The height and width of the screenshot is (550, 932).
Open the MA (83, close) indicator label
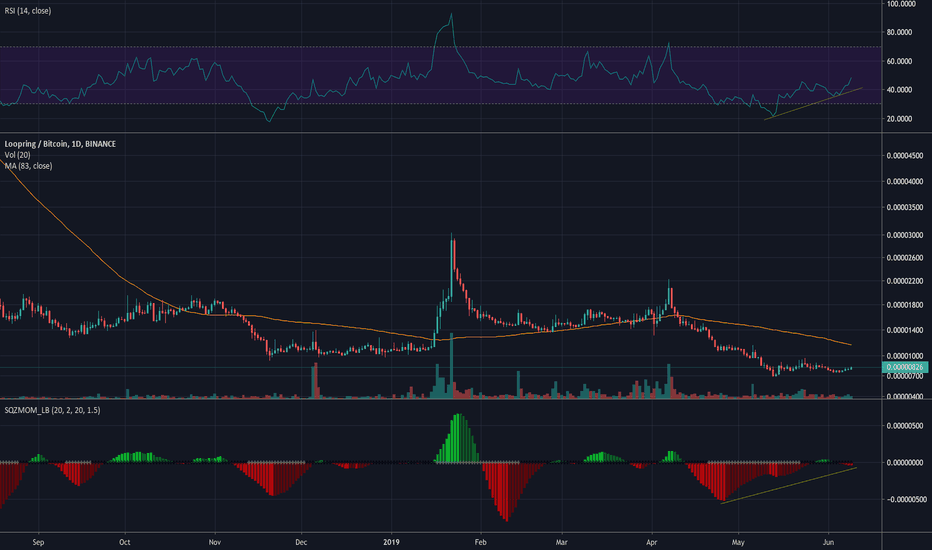pyautogui.click(x=29, y=166)
